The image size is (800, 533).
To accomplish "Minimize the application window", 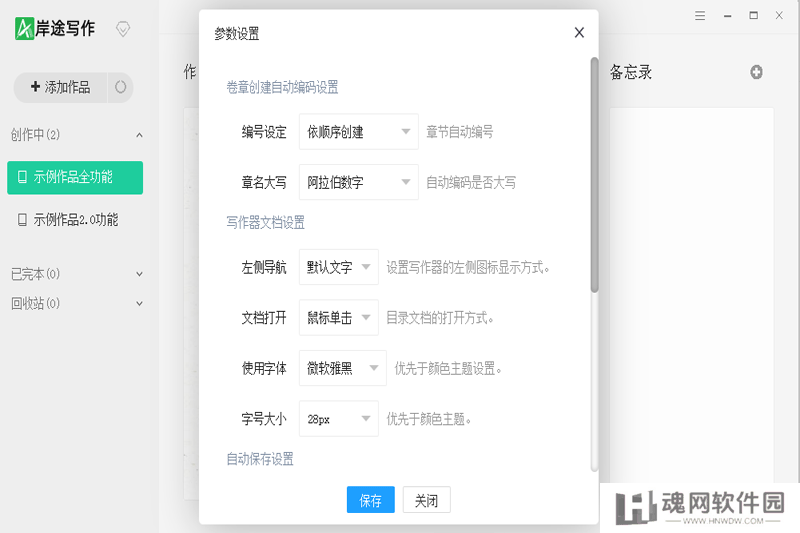I will 728,16.
